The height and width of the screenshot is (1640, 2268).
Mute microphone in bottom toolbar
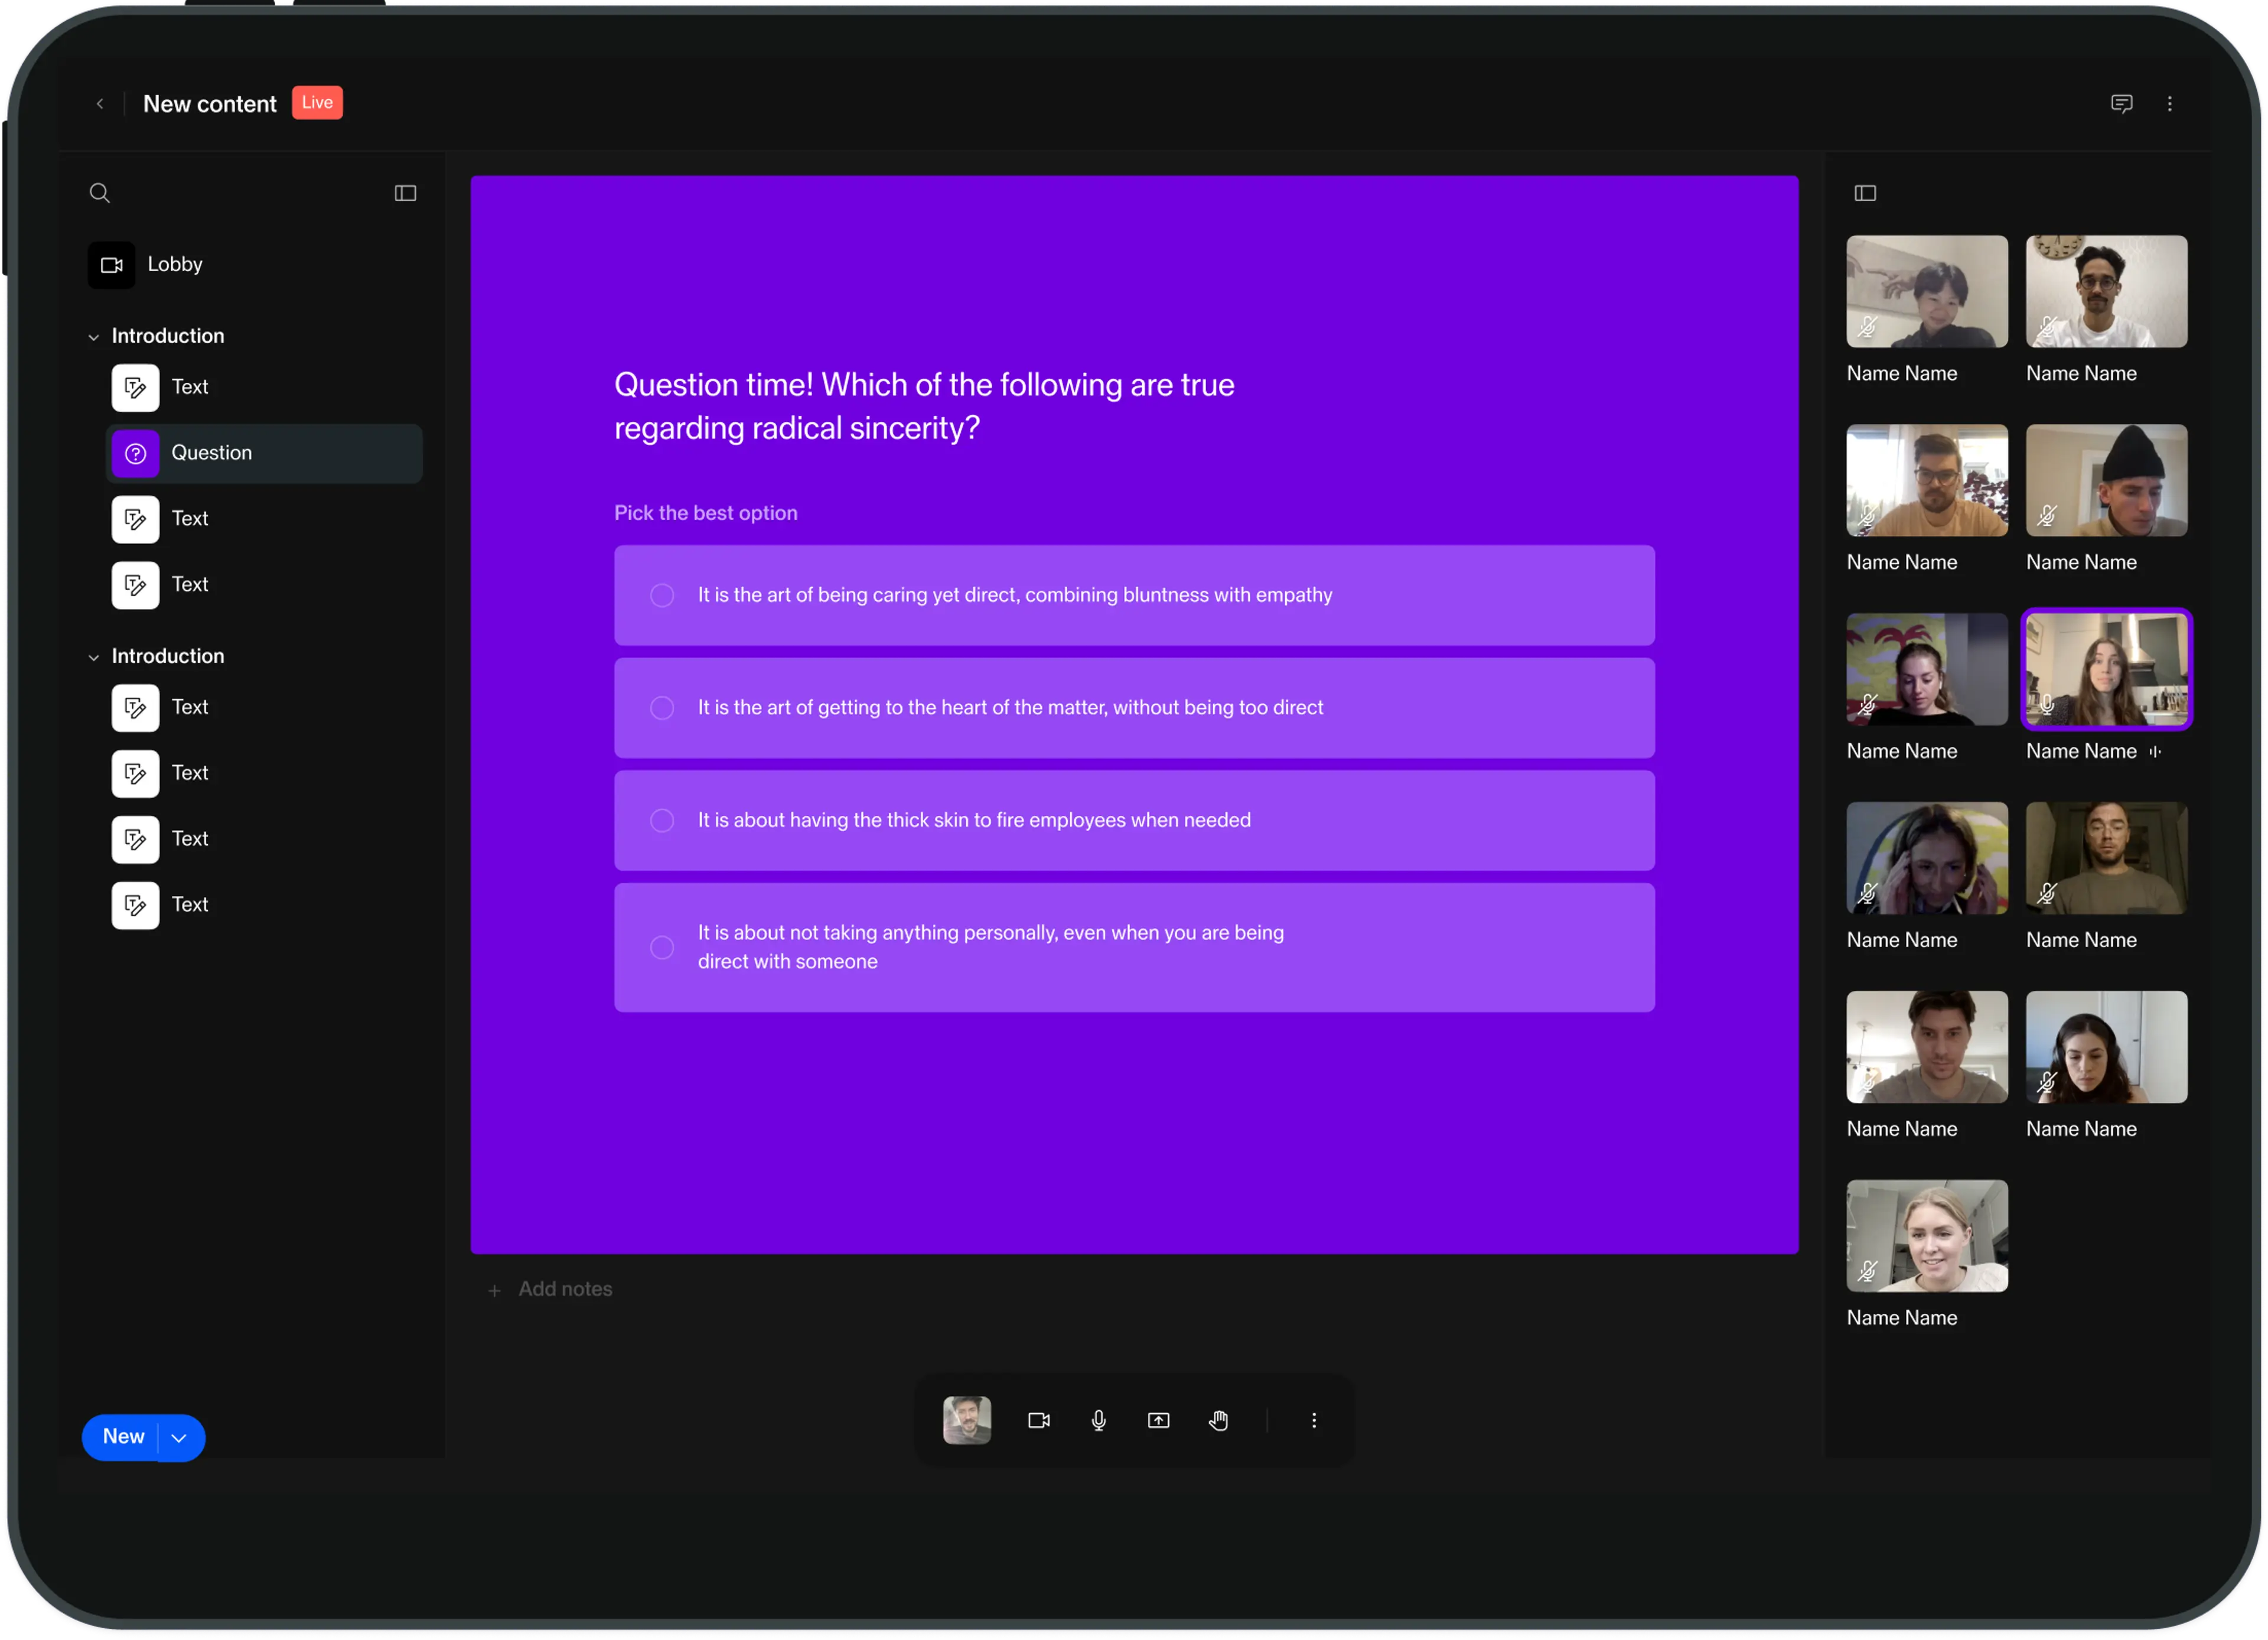[1098, 1420]
